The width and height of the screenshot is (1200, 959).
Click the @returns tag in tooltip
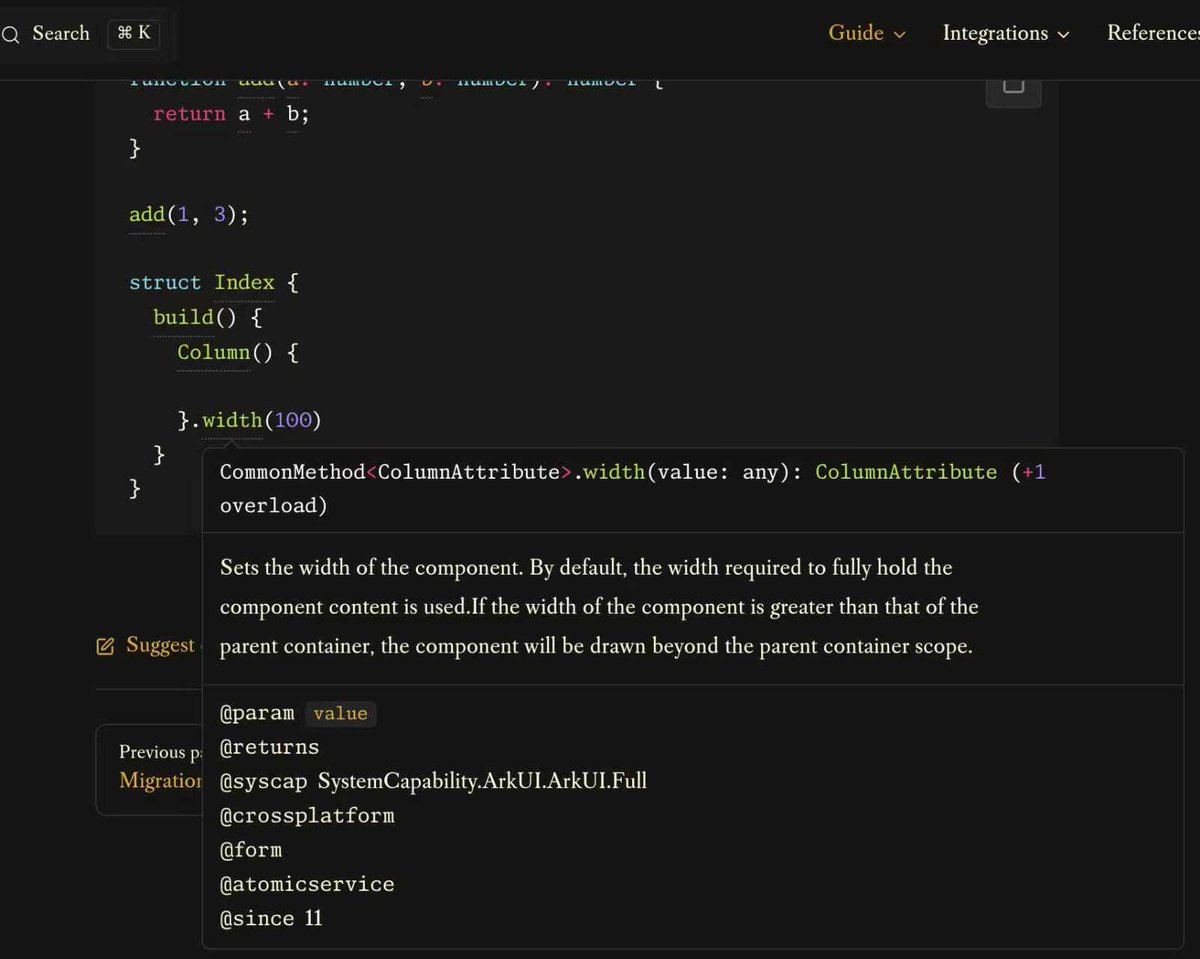[x=269, y=747]
